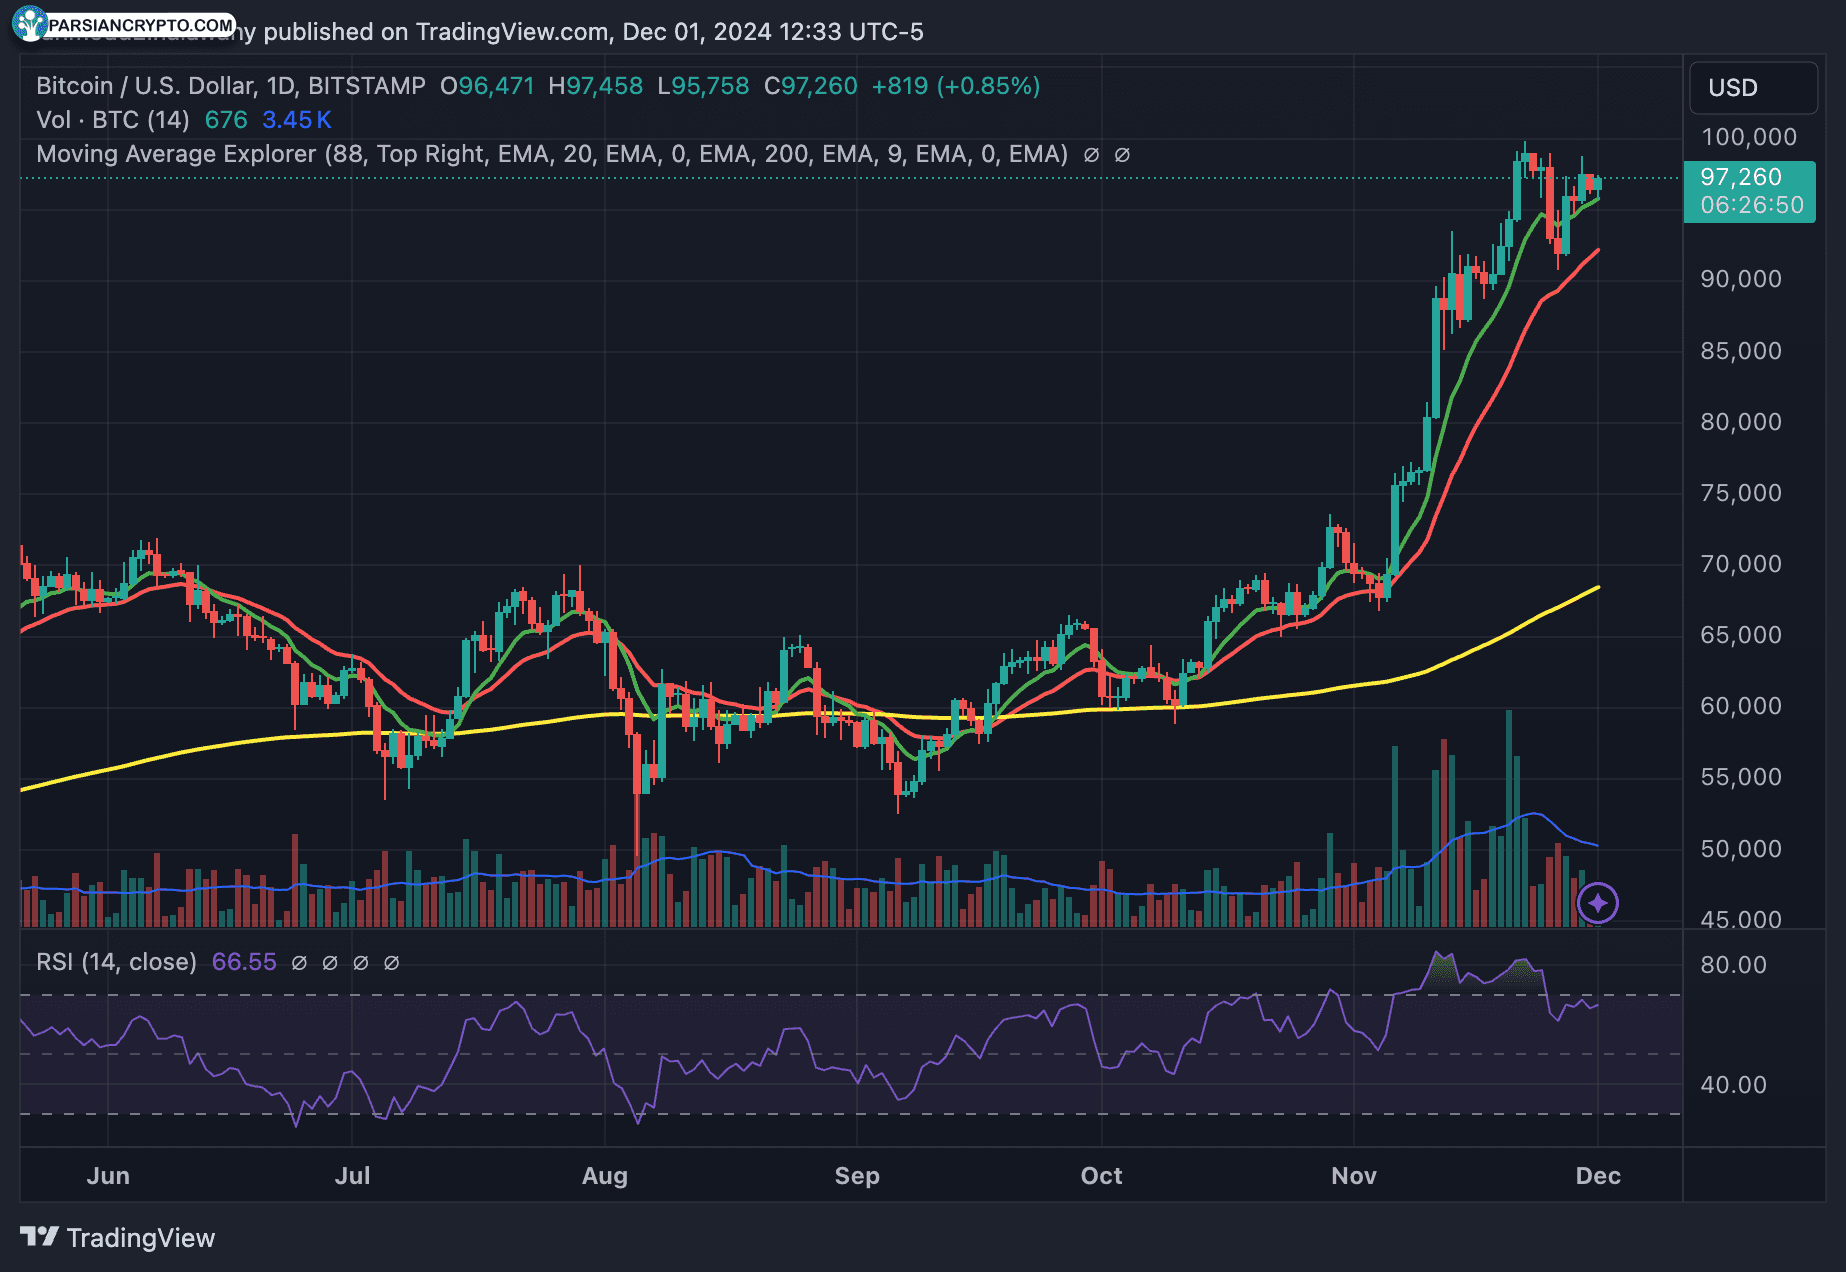Viewport: 1846px width, 1272px height.
Task: Click the 100,000 price axis label
Action: (1749, 137)
